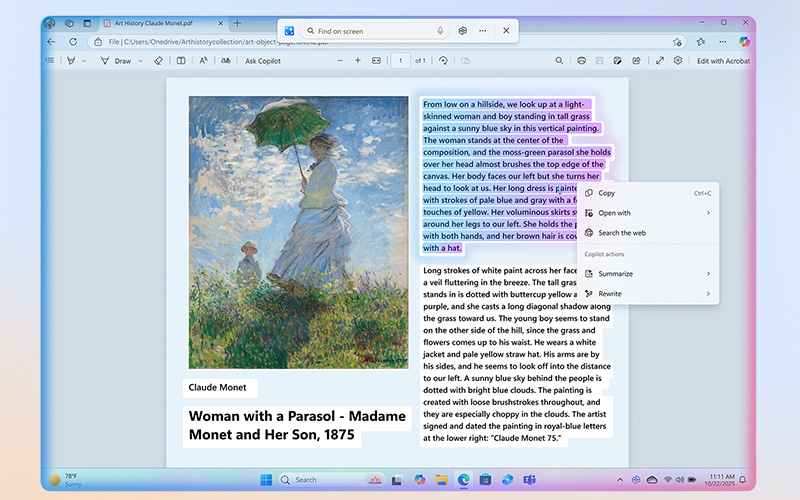The height and width of the screenshot is (500, 800).
Task: Click the Woman with a Parasol title
Action: point(297,425)
